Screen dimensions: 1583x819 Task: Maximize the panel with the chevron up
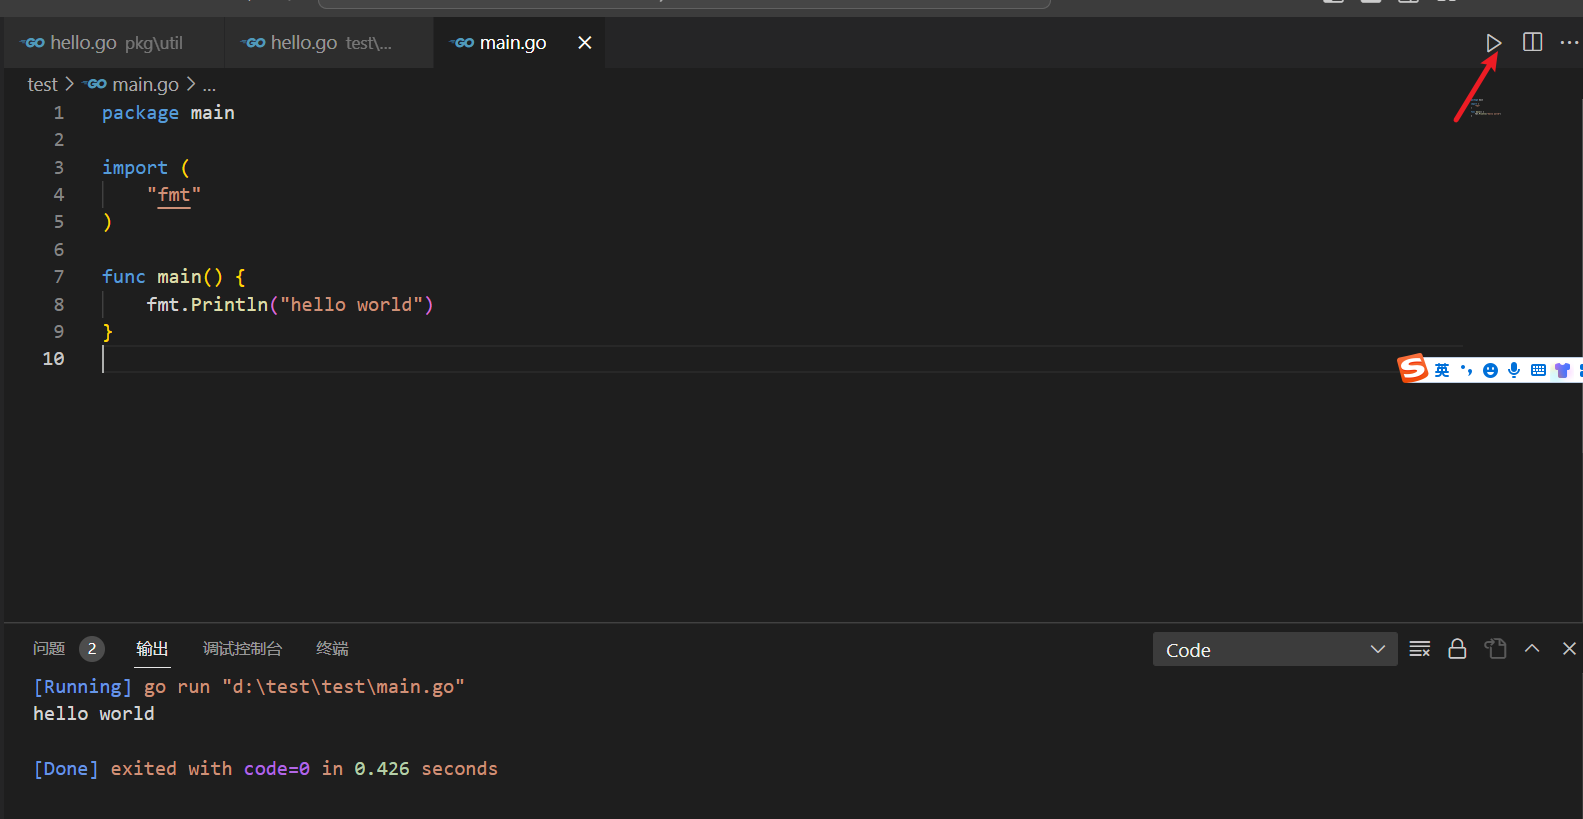(1532, 649)
